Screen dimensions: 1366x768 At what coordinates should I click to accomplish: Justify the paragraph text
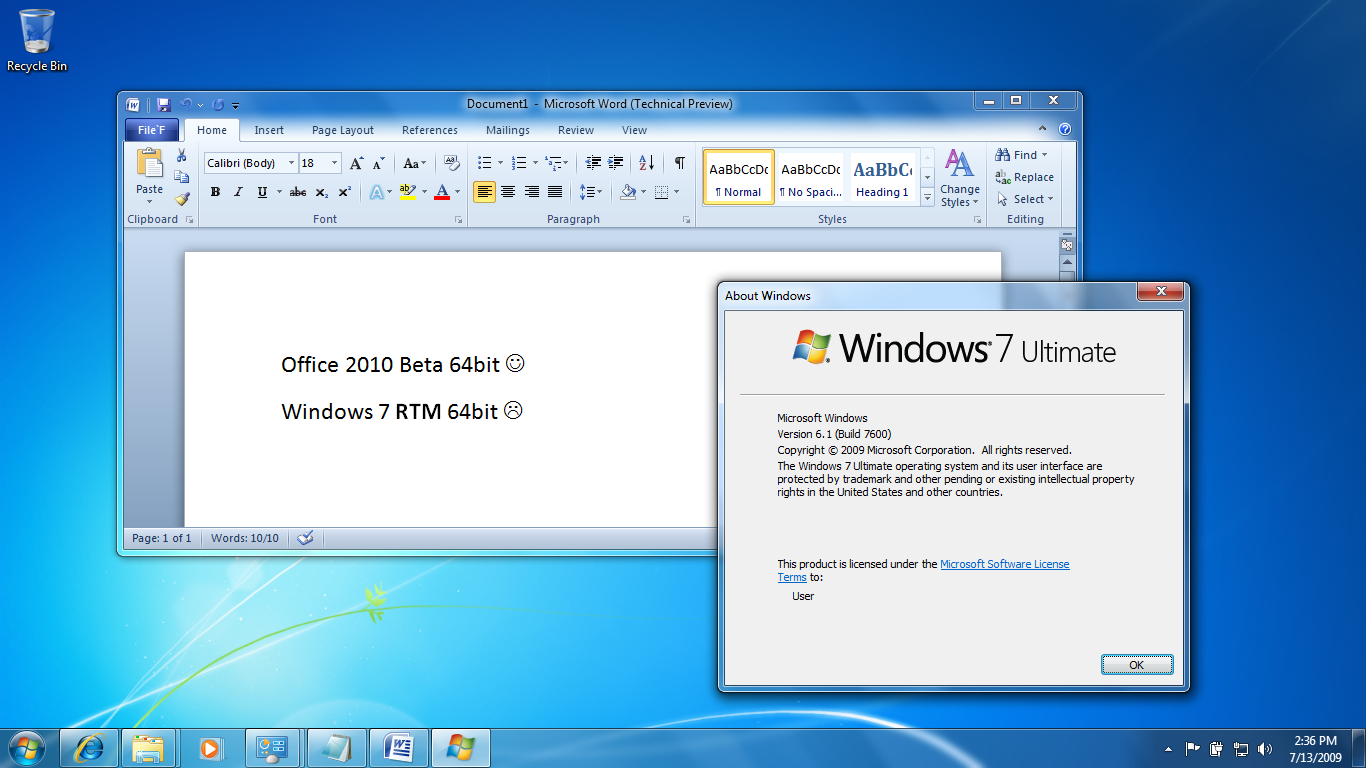click(555, 192)
